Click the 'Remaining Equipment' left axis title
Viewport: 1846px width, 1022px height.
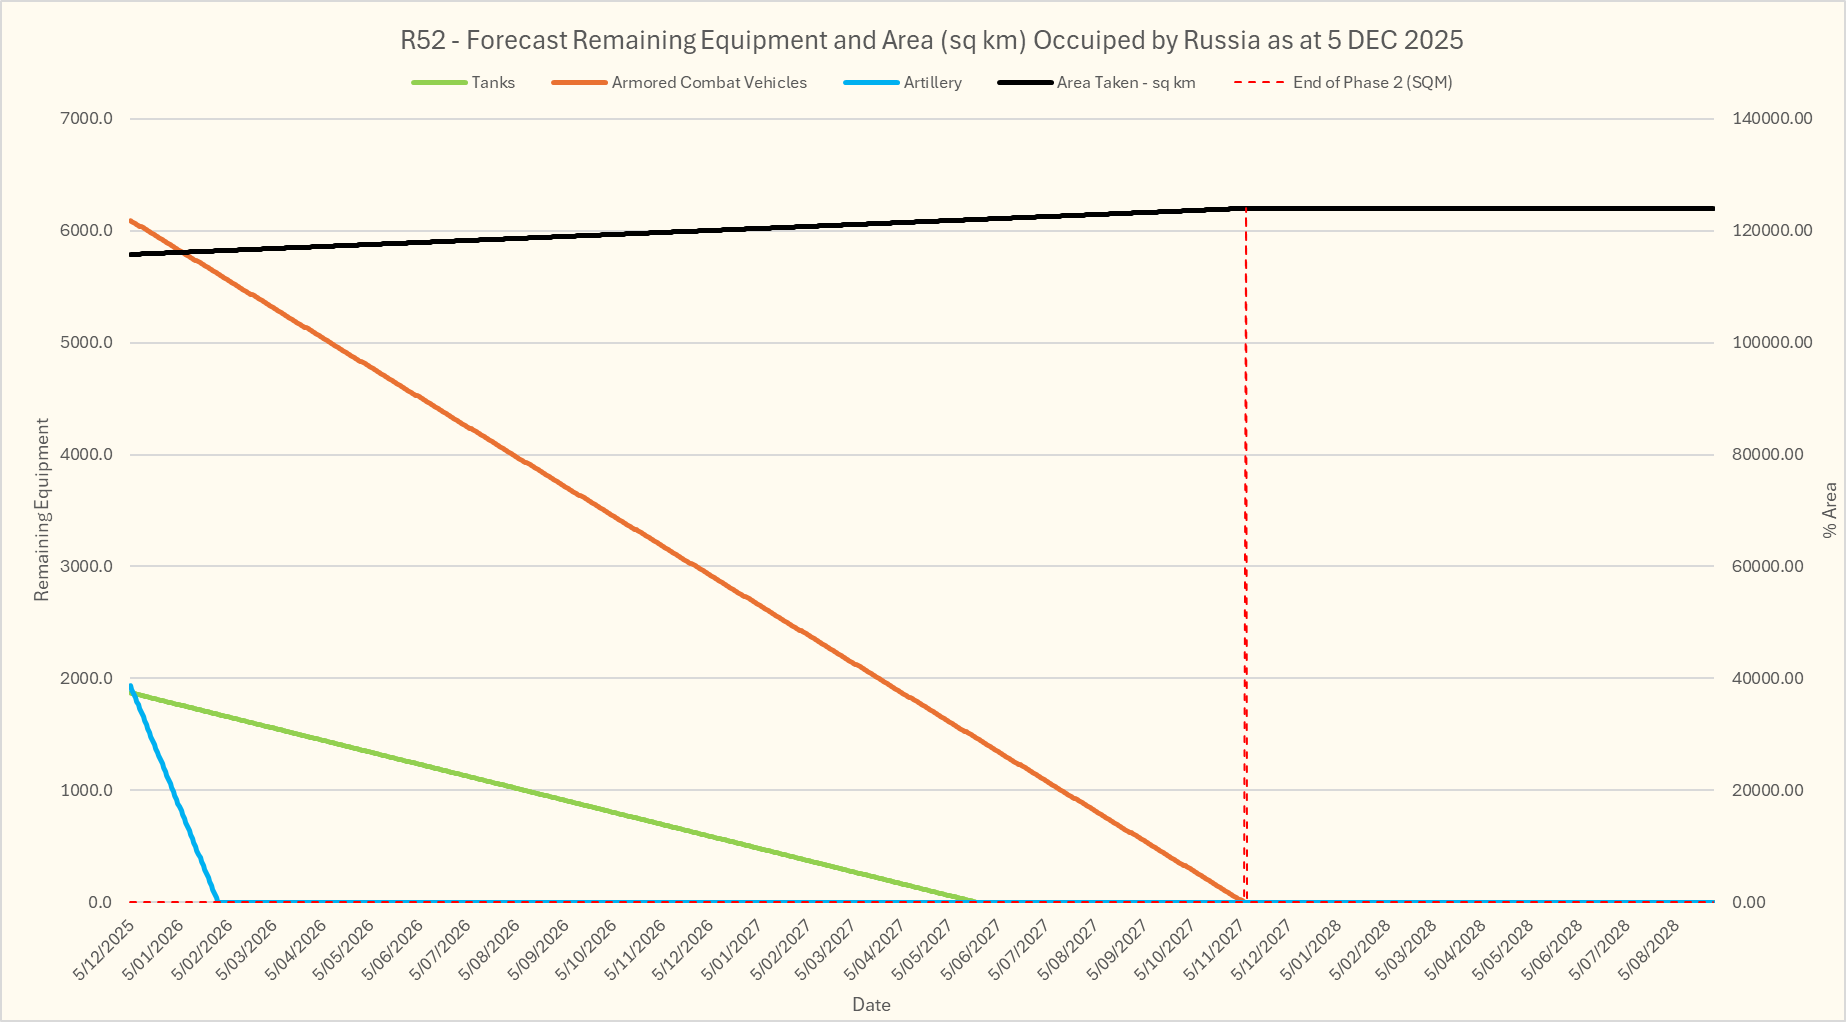click(x=42, y=510)
